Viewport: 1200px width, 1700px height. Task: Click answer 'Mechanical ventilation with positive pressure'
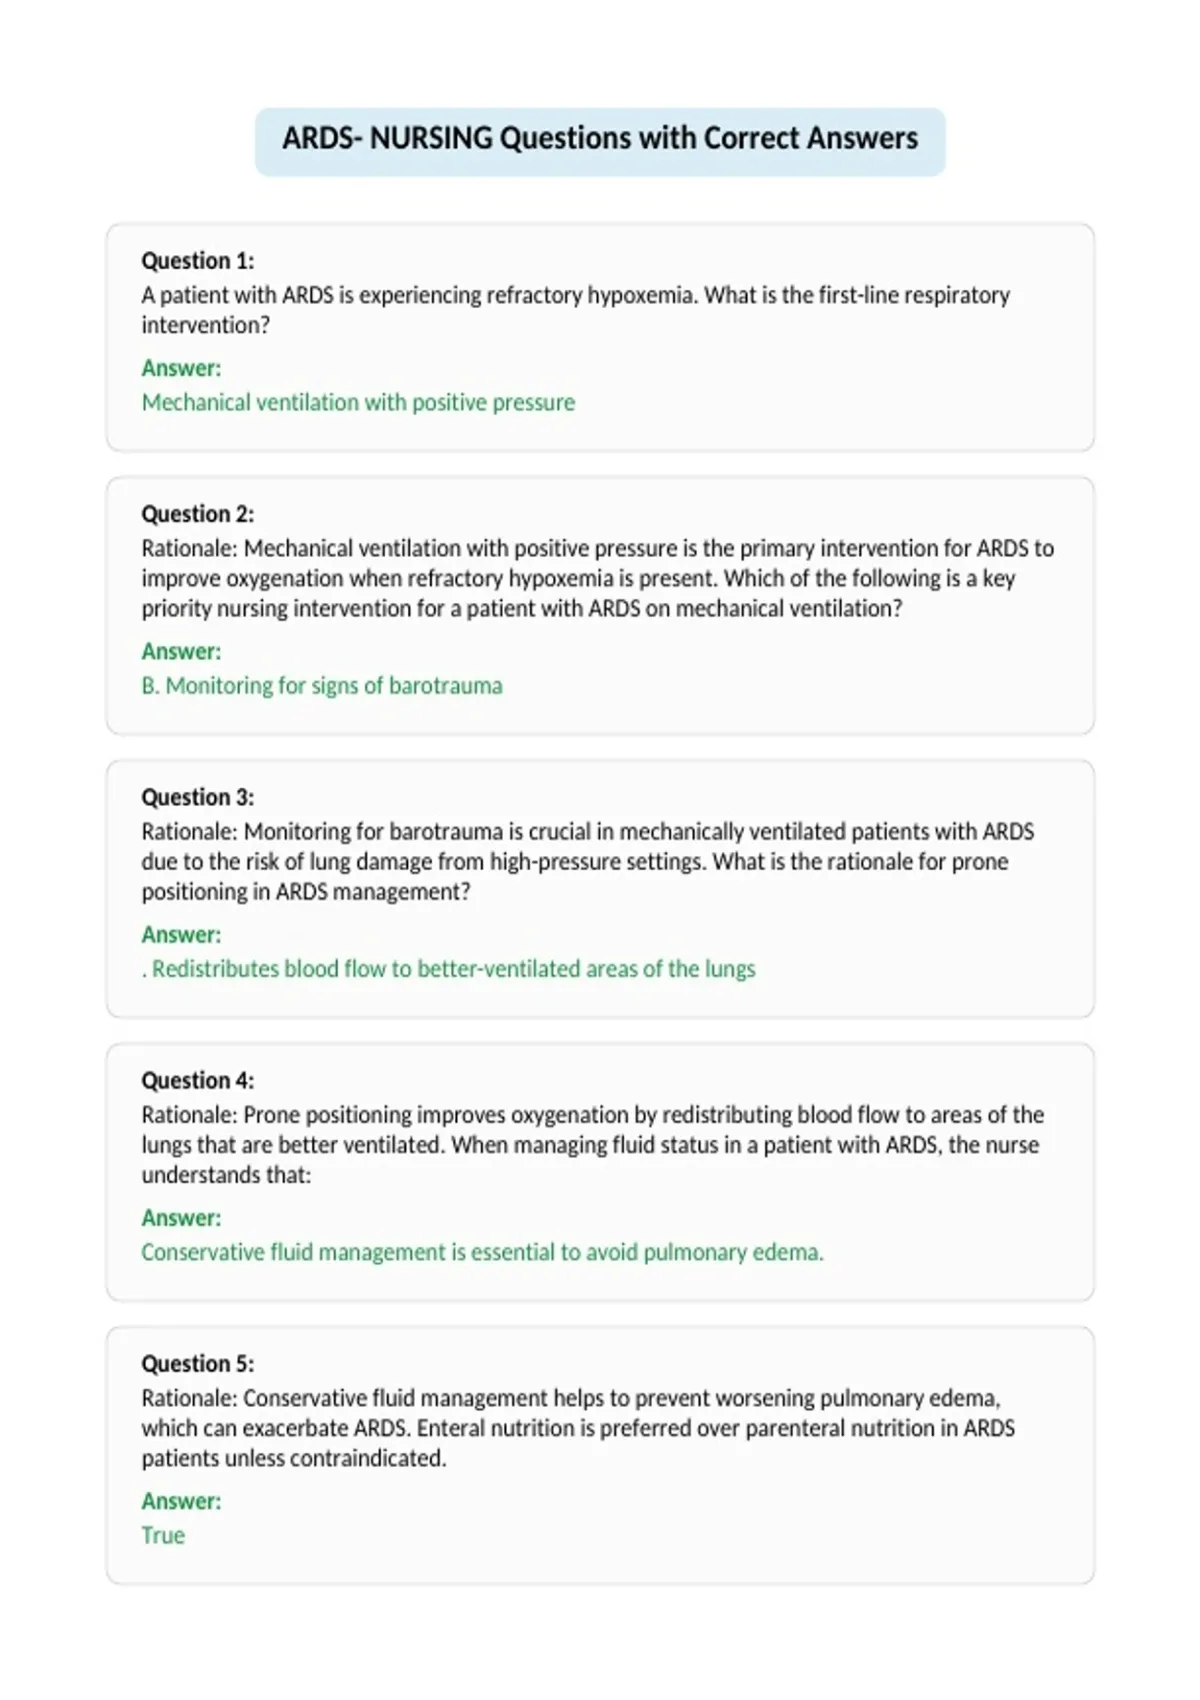coord(358,402)
